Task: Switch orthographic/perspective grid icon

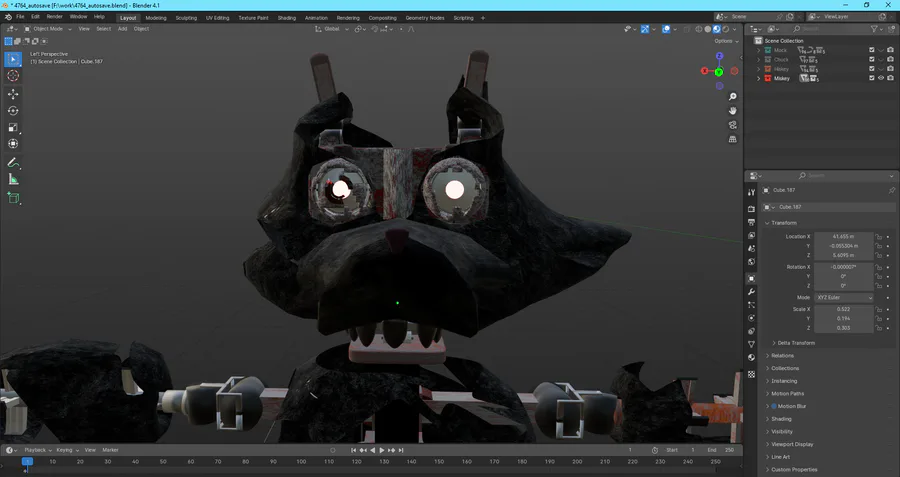Action: pyautogui.click(x=732, y=139)
